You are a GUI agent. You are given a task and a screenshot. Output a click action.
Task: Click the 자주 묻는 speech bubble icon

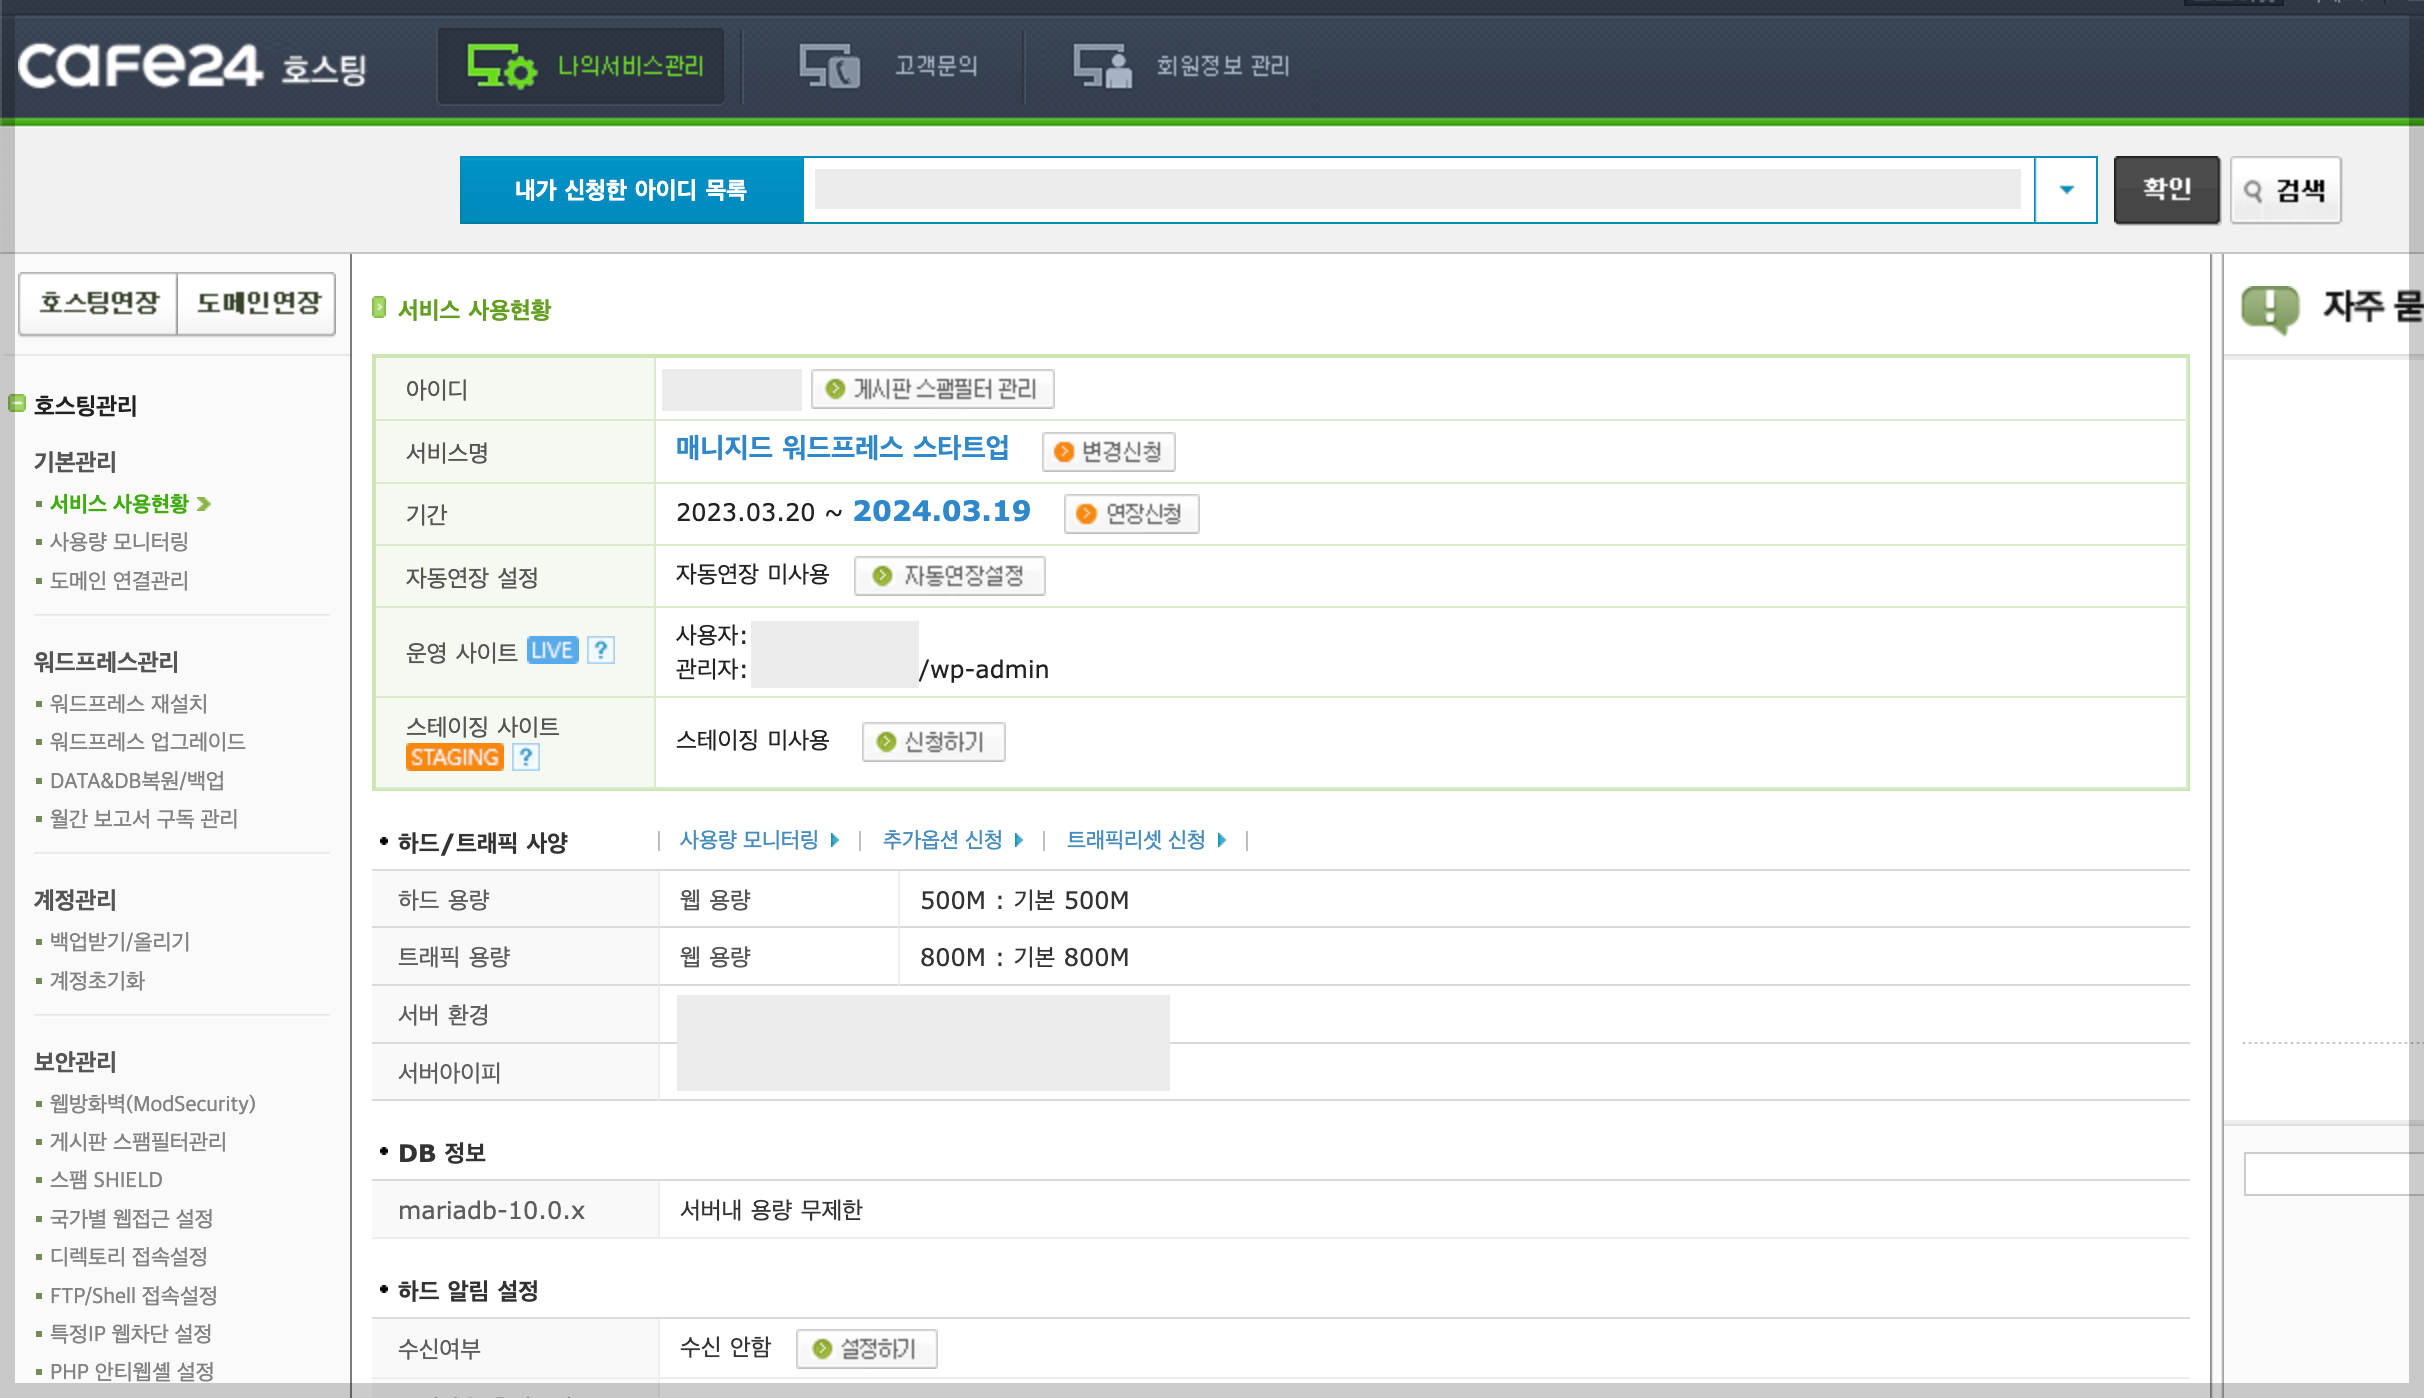click(x=2270, y=308)
